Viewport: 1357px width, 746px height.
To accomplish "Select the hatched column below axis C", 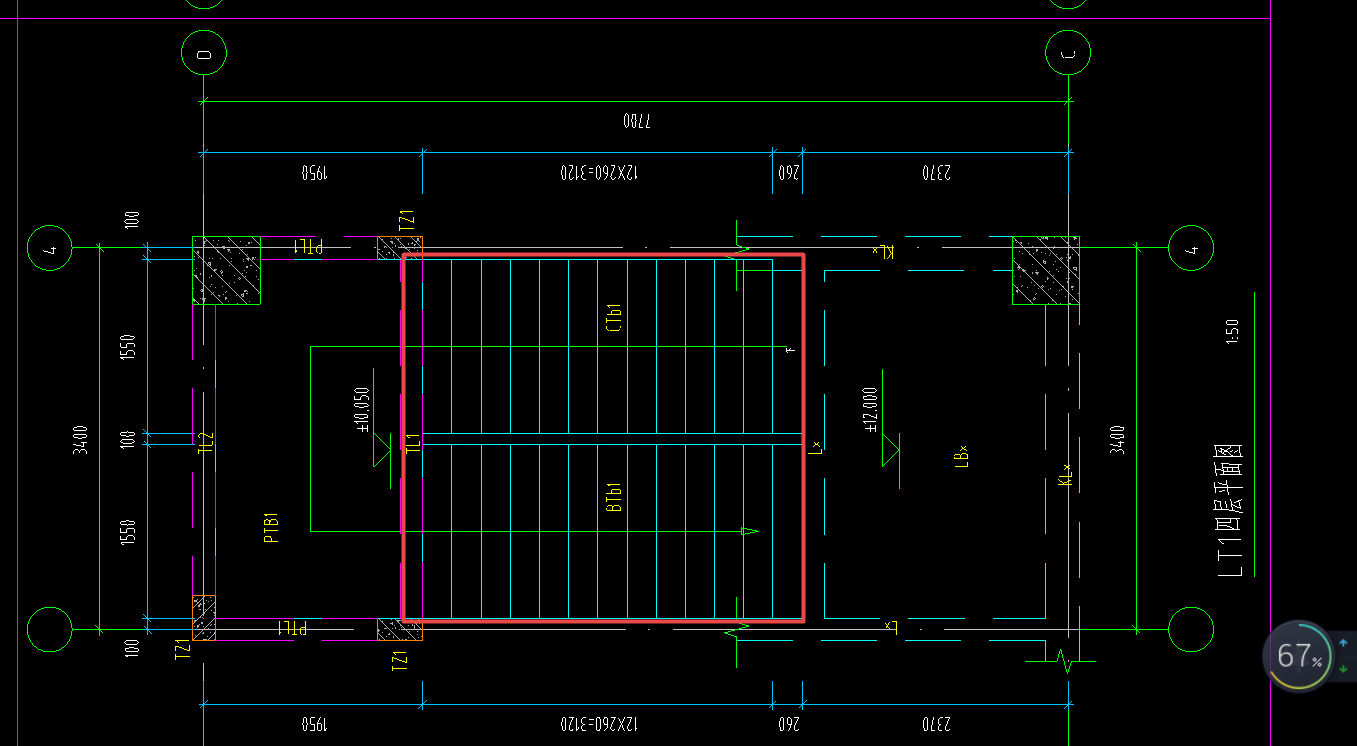I will click(1046, 270).
